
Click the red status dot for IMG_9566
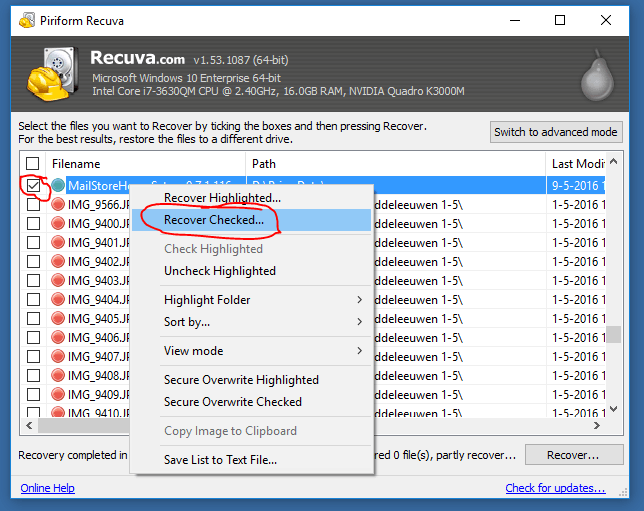click(58, 204)
